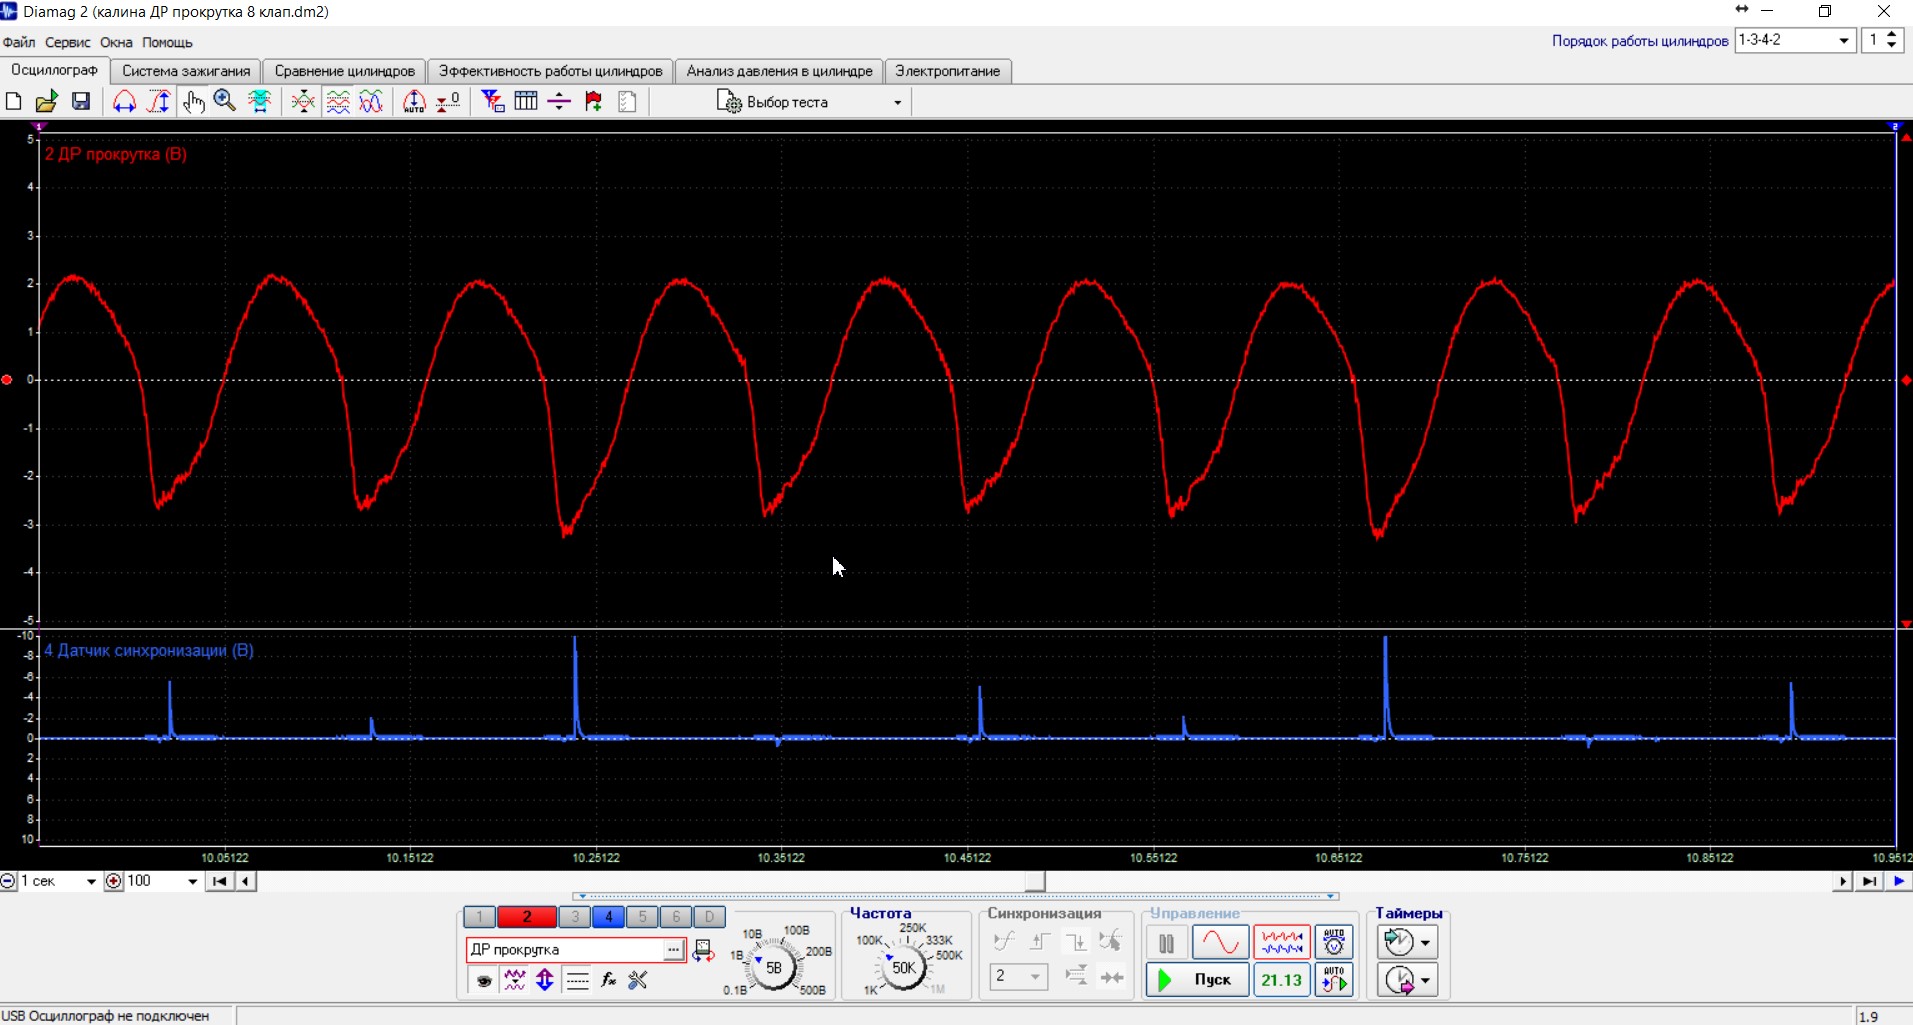Viewport: 1913px width, 1025px height.
Task: Open the Помощь menu
Action: coord(167,42)
